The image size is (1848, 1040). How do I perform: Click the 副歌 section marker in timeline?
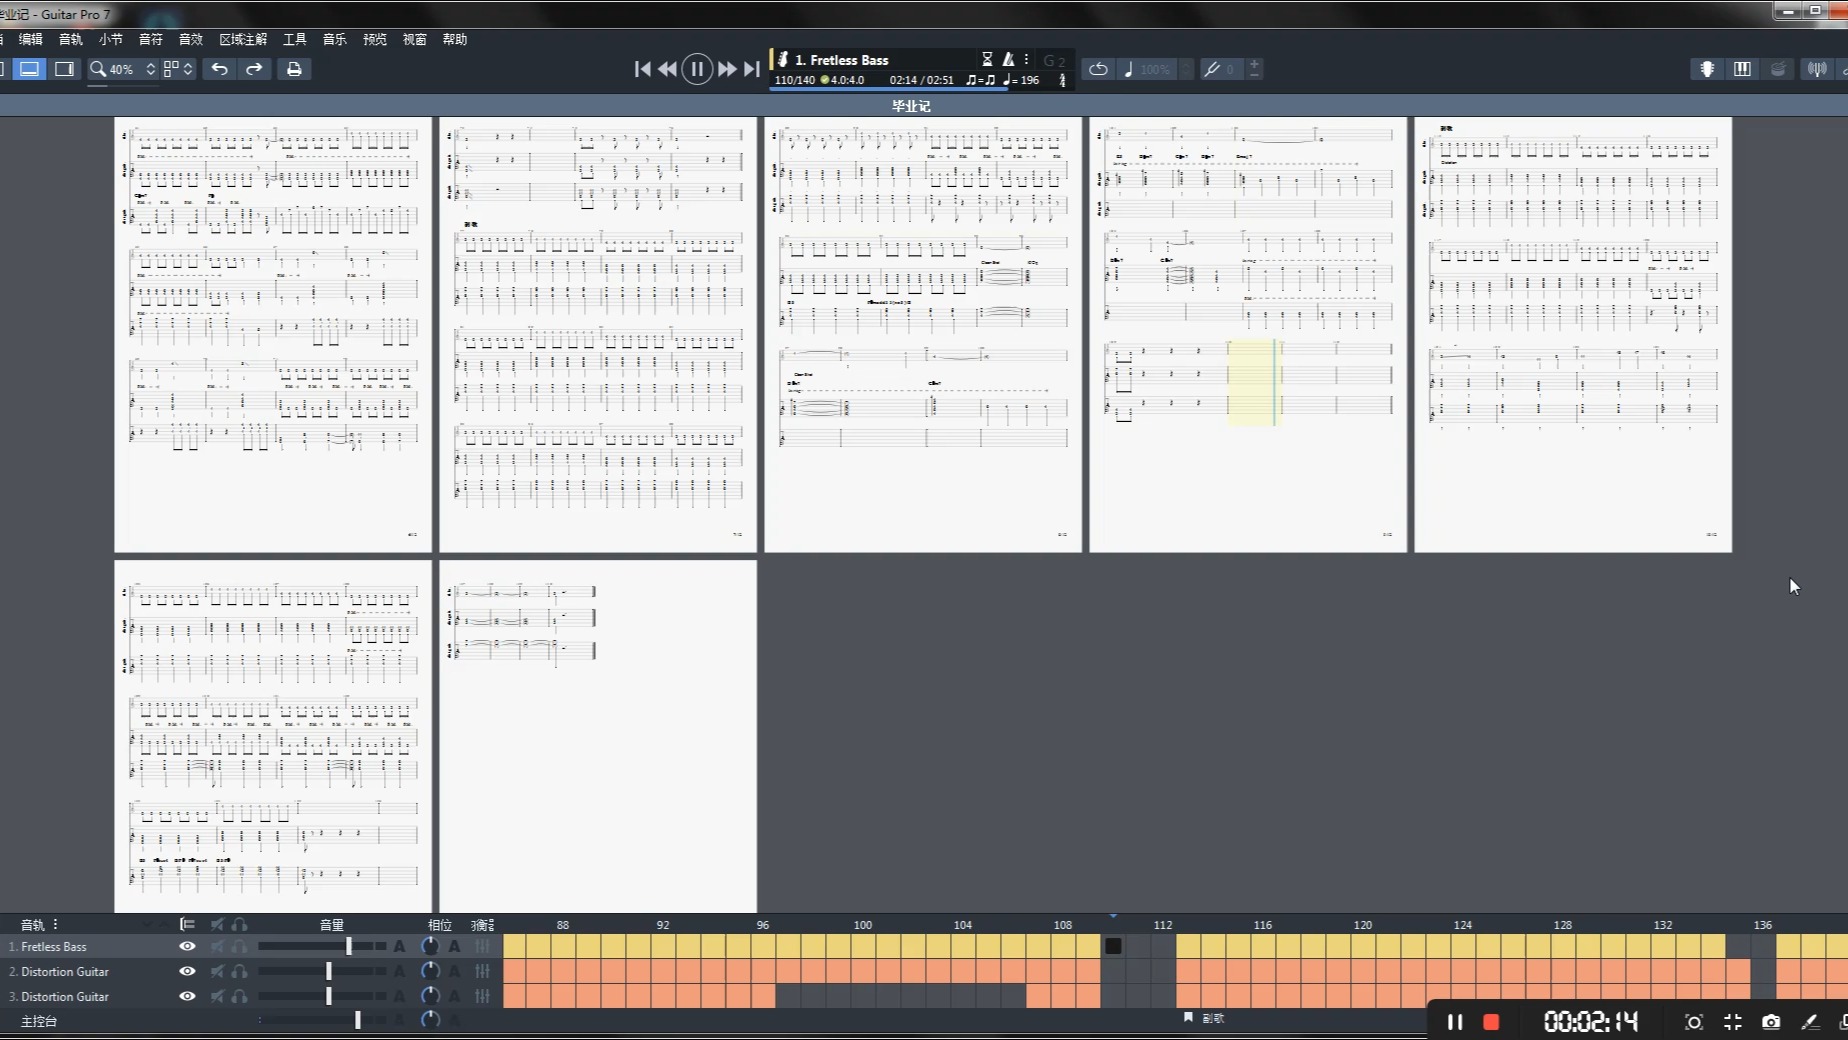(x=1204, y=1018)
